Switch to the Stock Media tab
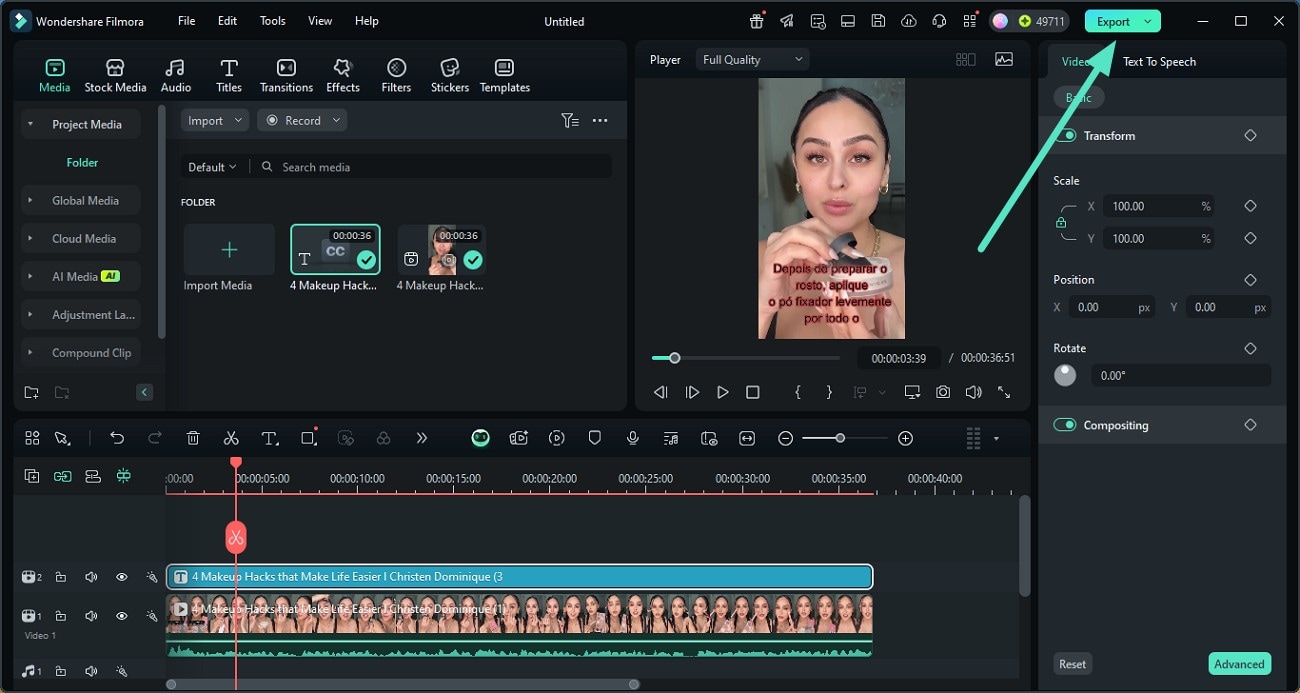Screen dimensions: 1300x693 [x=115, y=75]
